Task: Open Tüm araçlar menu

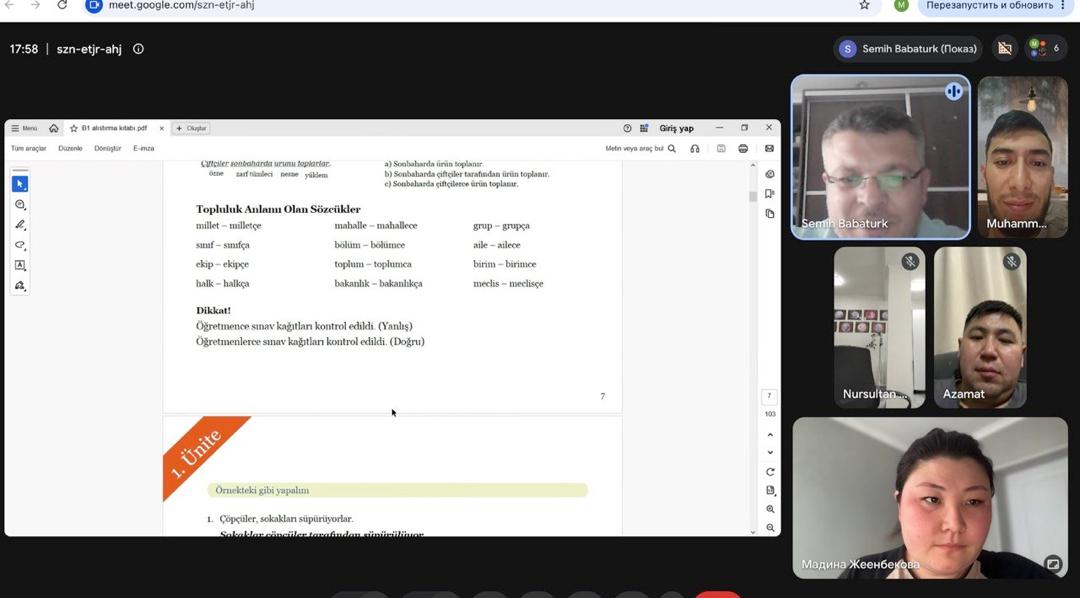Action: (28, 148)
